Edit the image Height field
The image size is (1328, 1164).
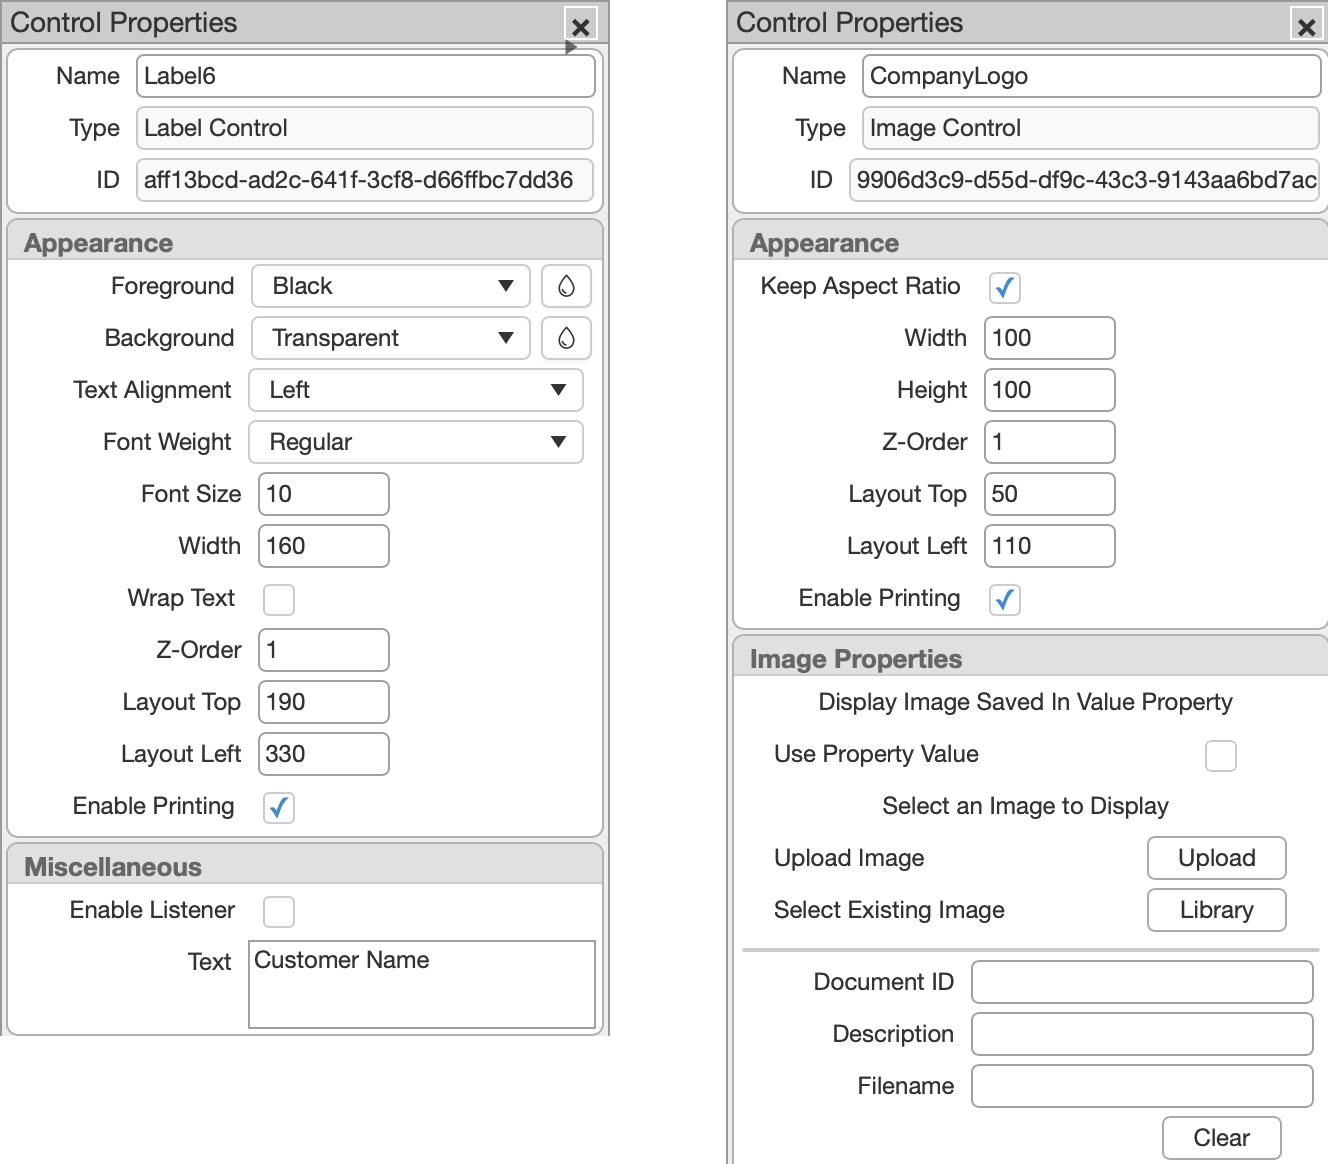coord(1050,390)
